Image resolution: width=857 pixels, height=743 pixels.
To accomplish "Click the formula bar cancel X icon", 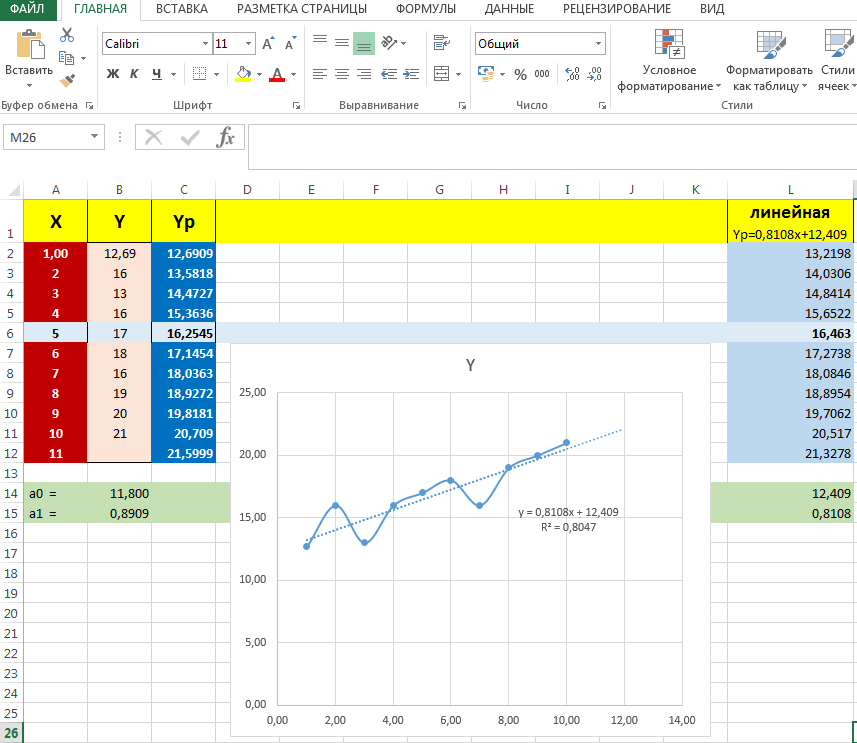I will 154,137.
